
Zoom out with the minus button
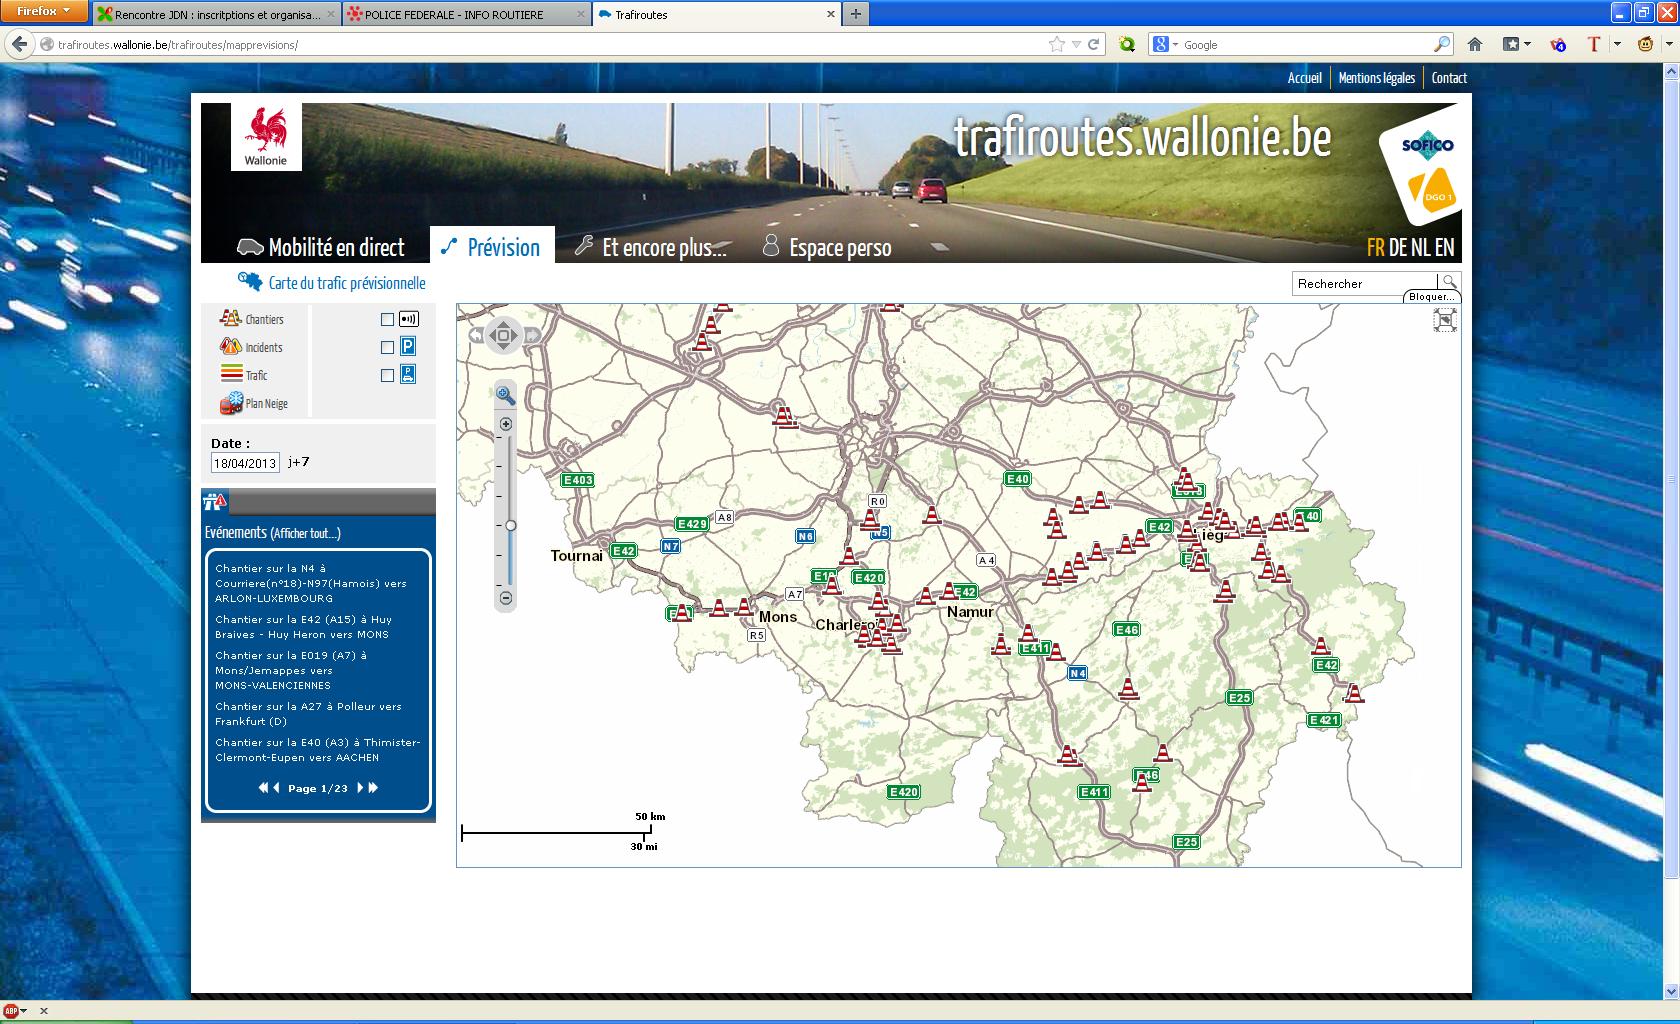click(x=506, y=598)
